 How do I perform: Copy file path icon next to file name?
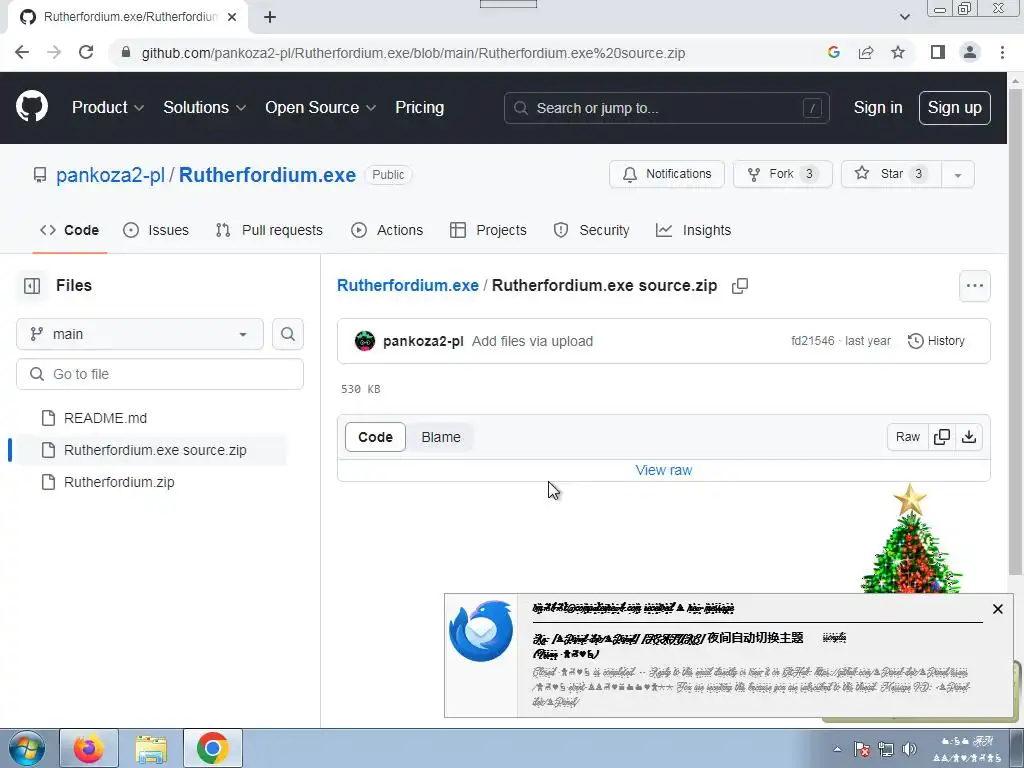coord(740,286)
